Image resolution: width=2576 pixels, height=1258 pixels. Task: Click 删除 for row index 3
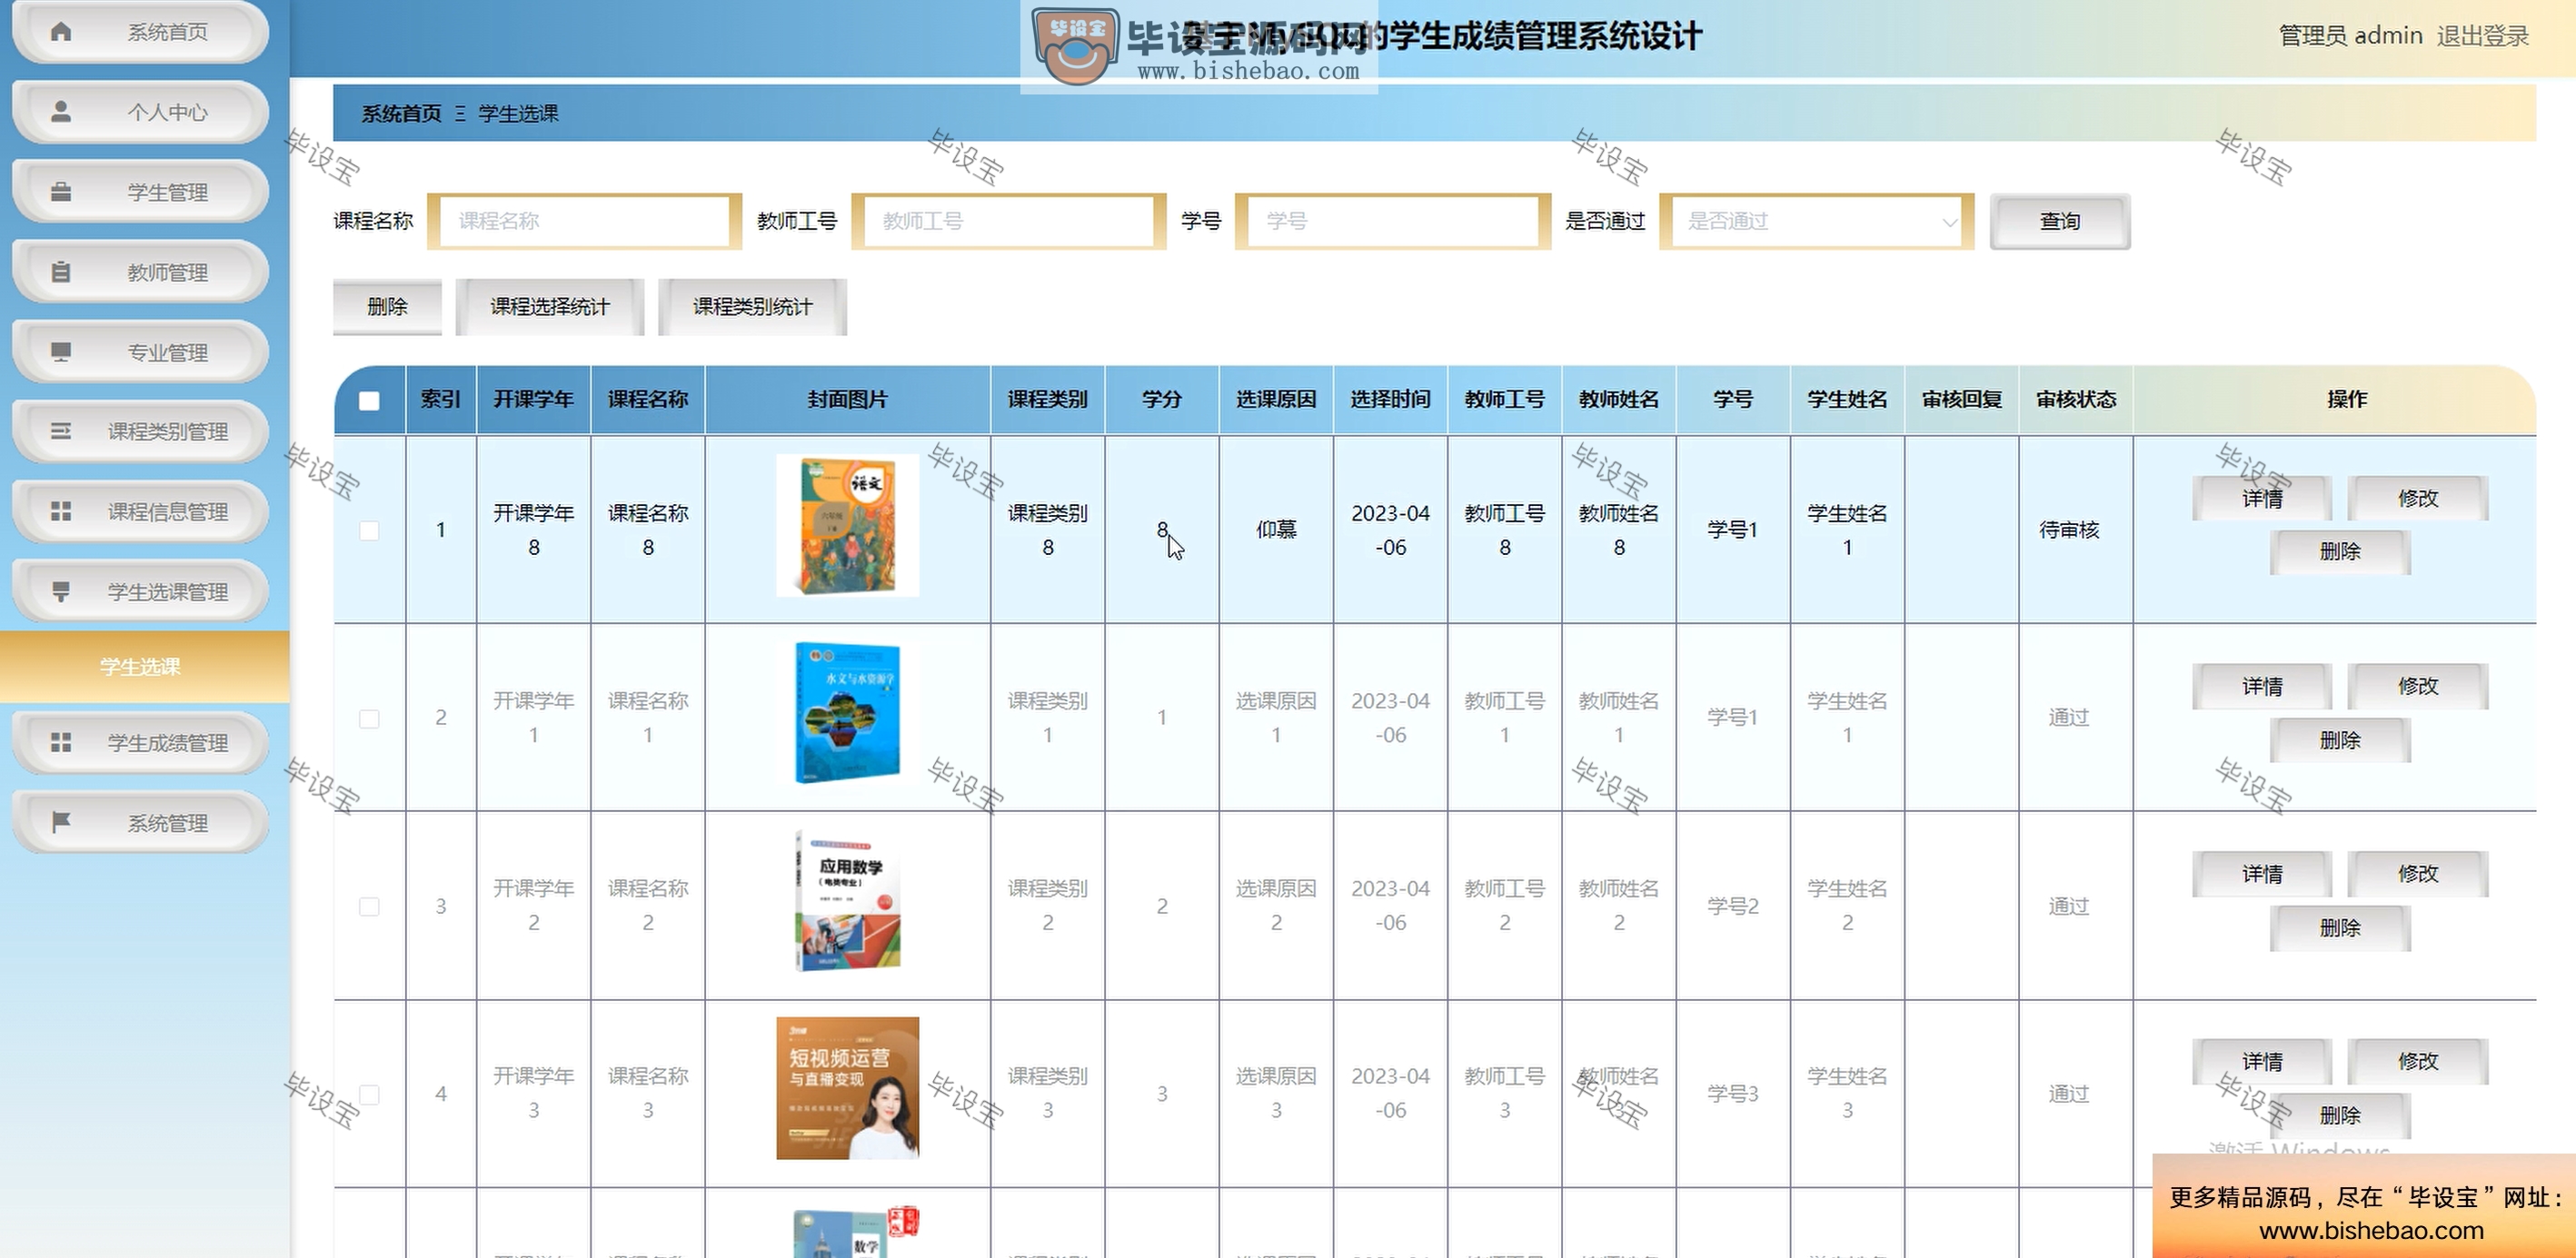click(2339, 928)
